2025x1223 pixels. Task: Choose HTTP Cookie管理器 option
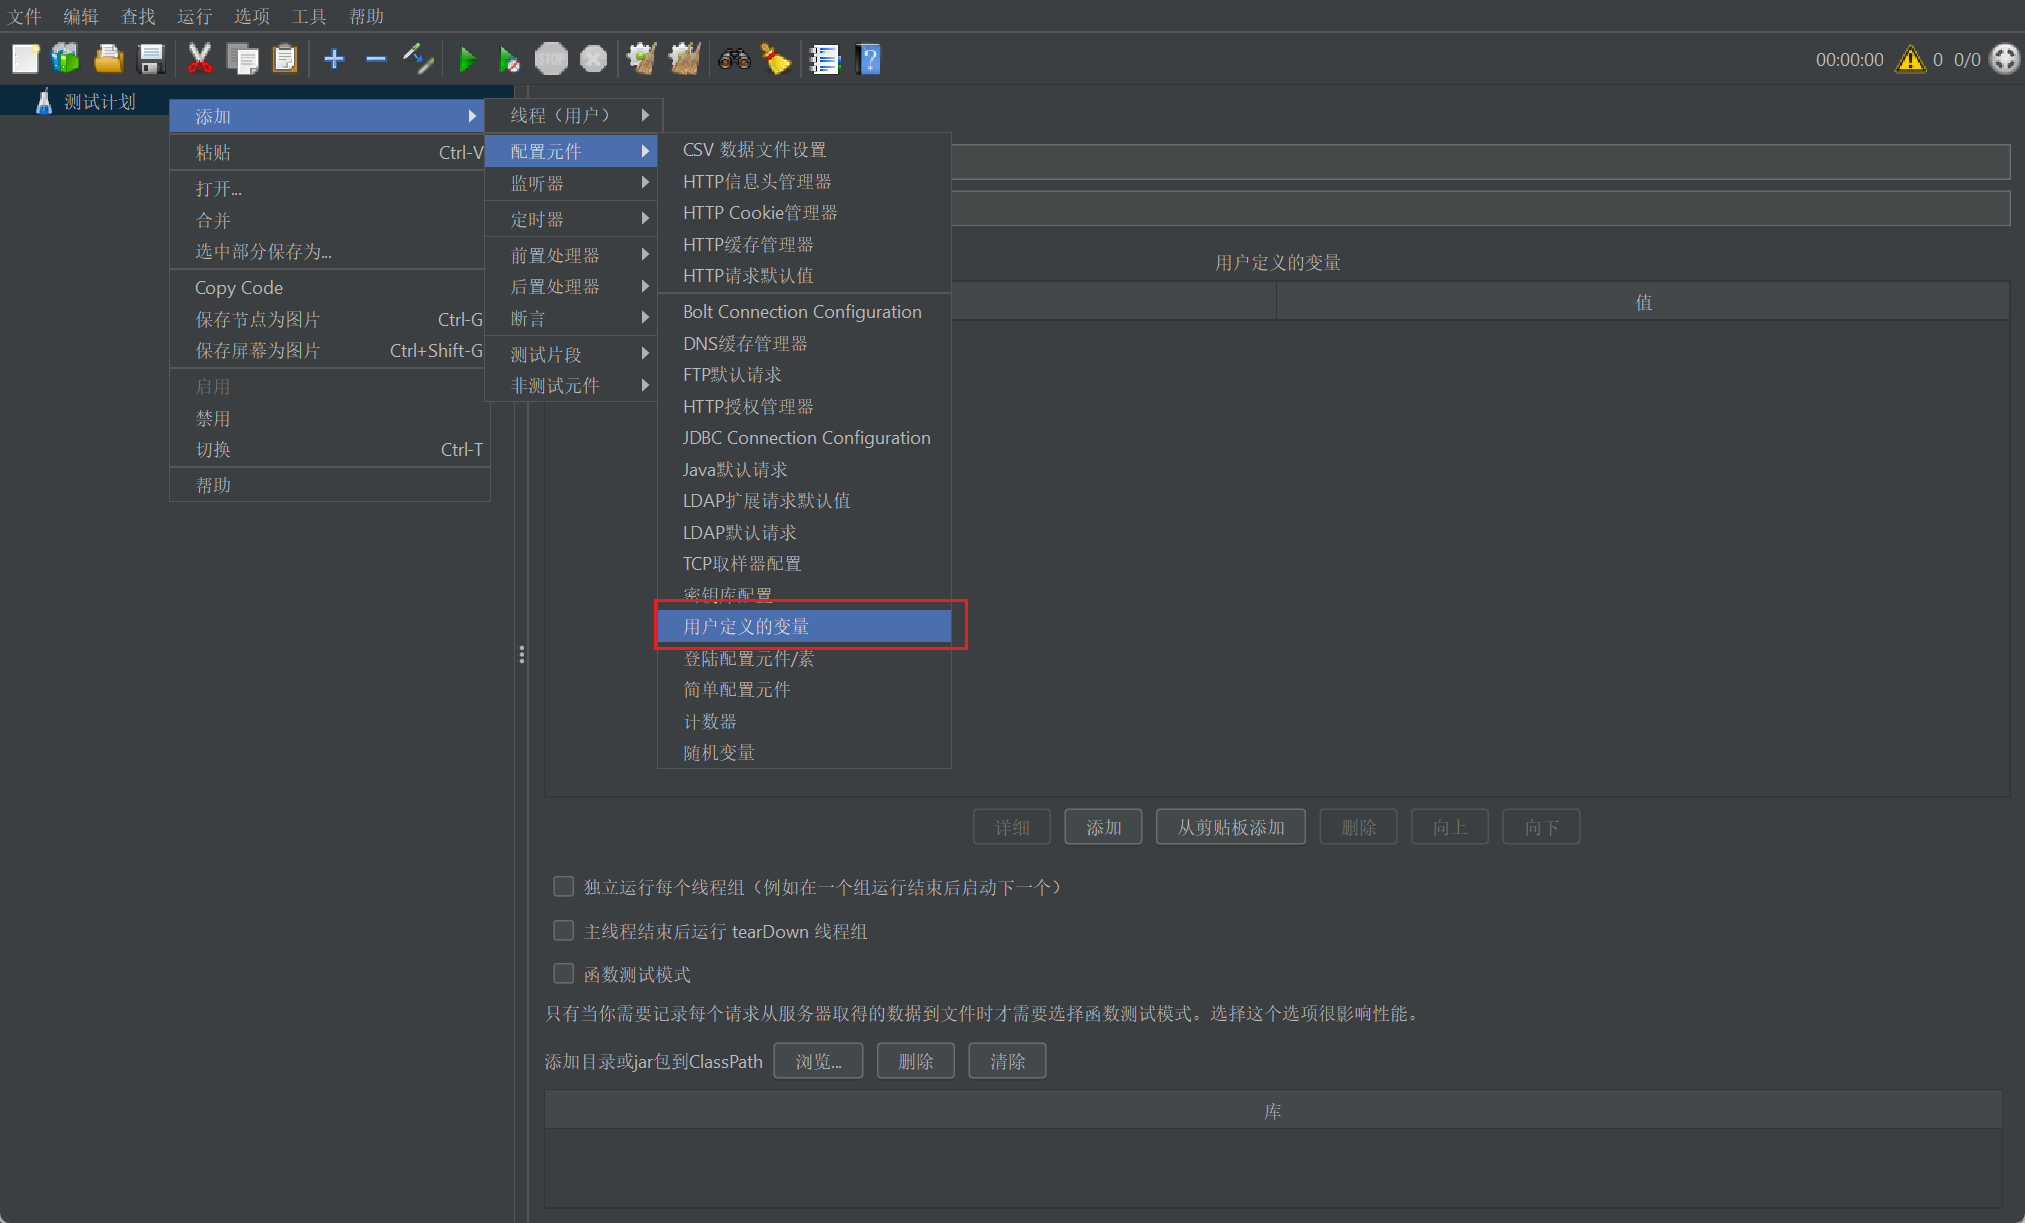click(804, 212)
